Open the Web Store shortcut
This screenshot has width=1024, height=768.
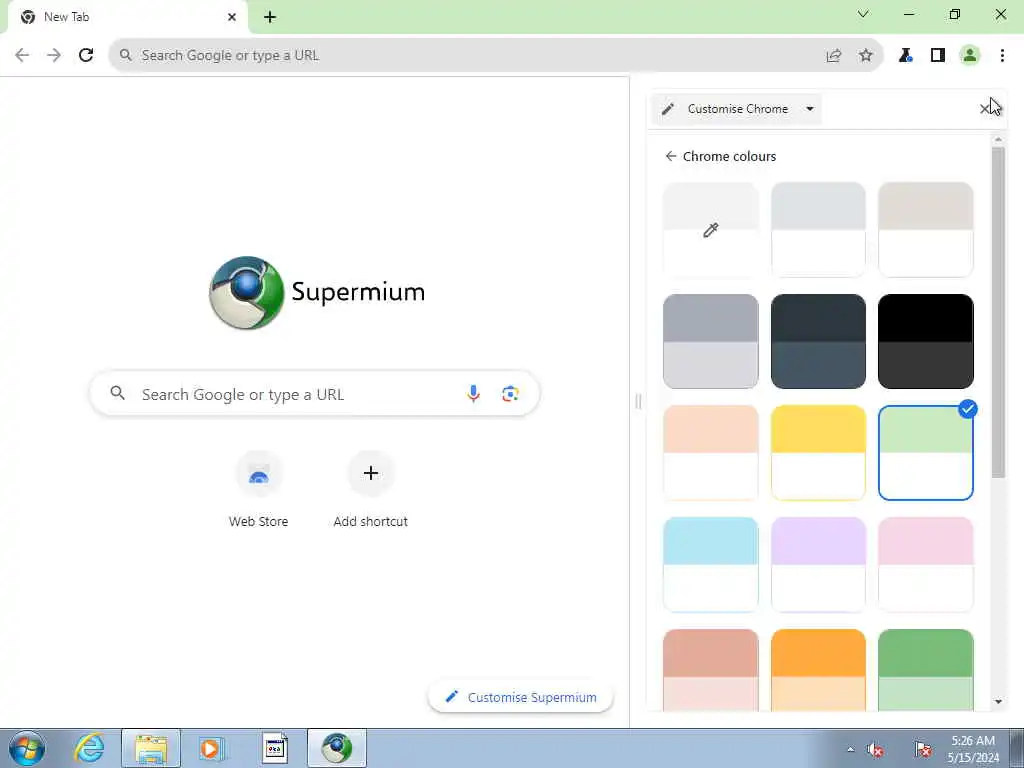[259, 490]
